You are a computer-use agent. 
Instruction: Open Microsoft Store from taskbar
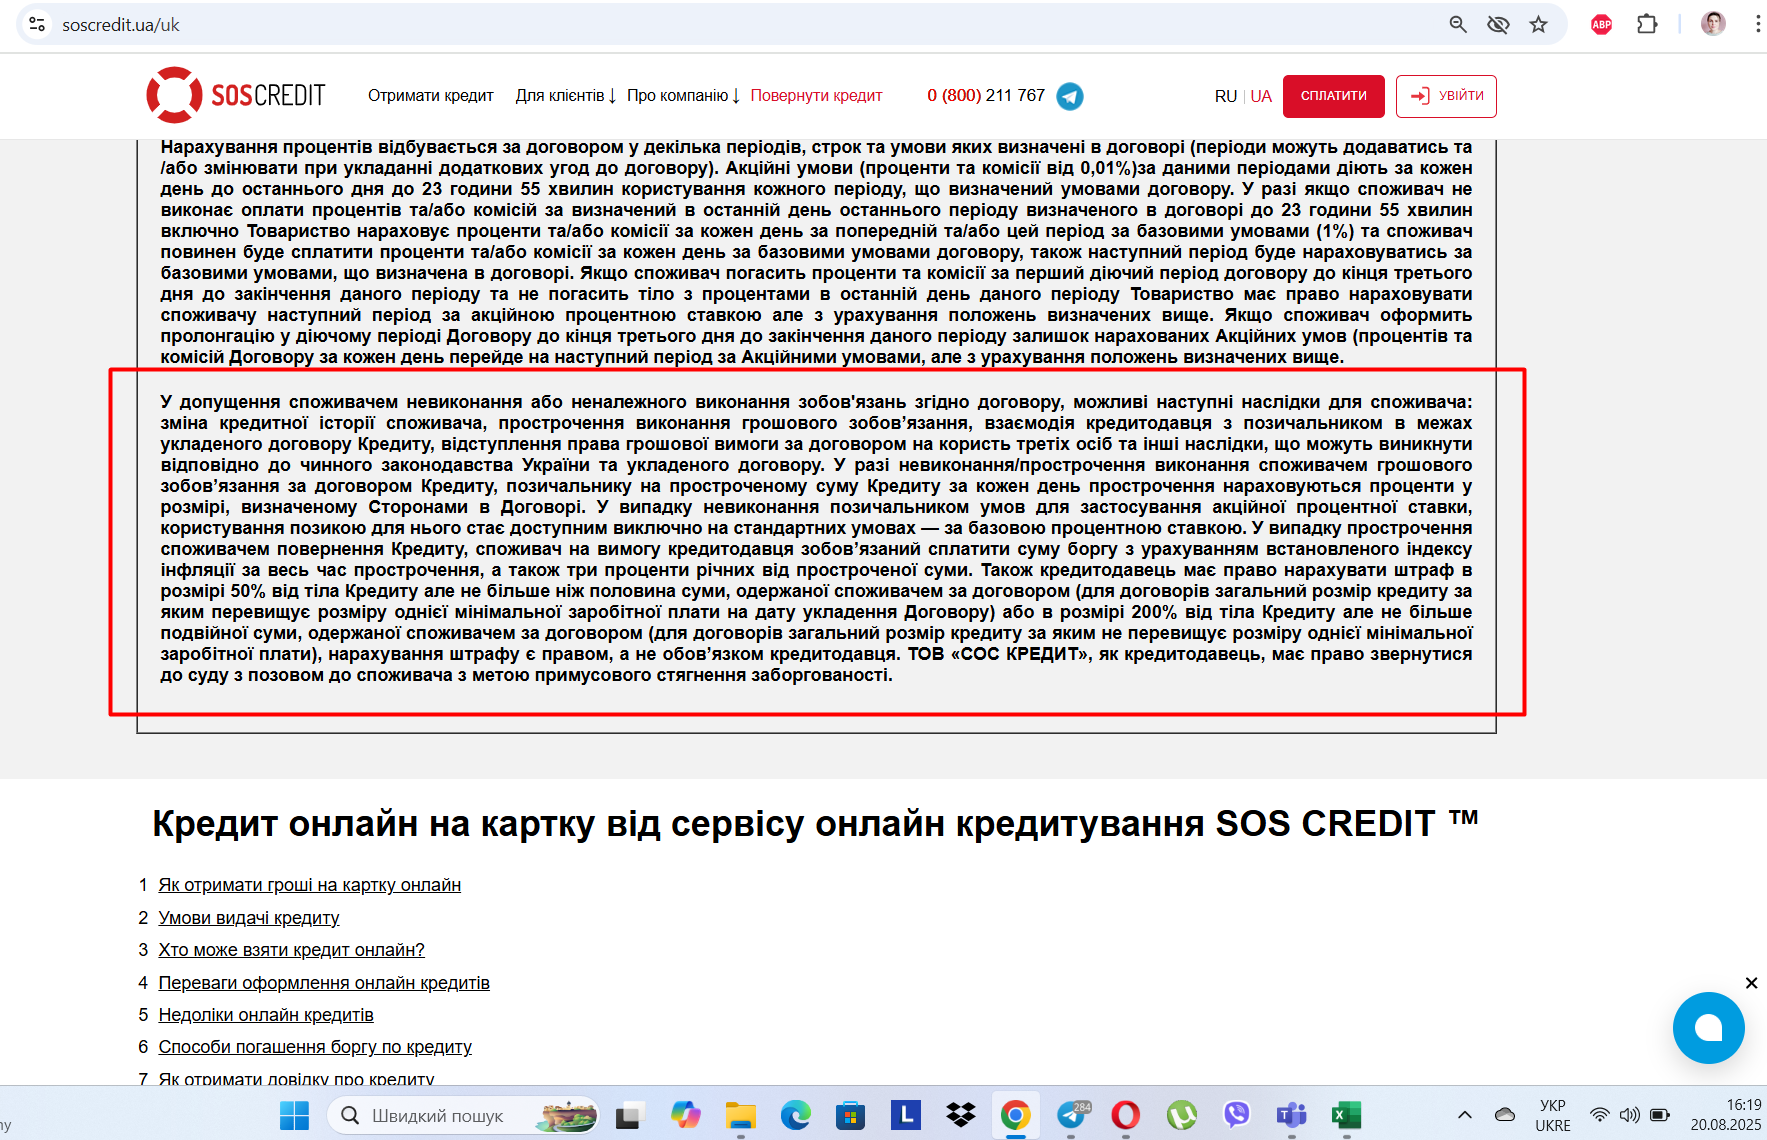point(850,1115)
